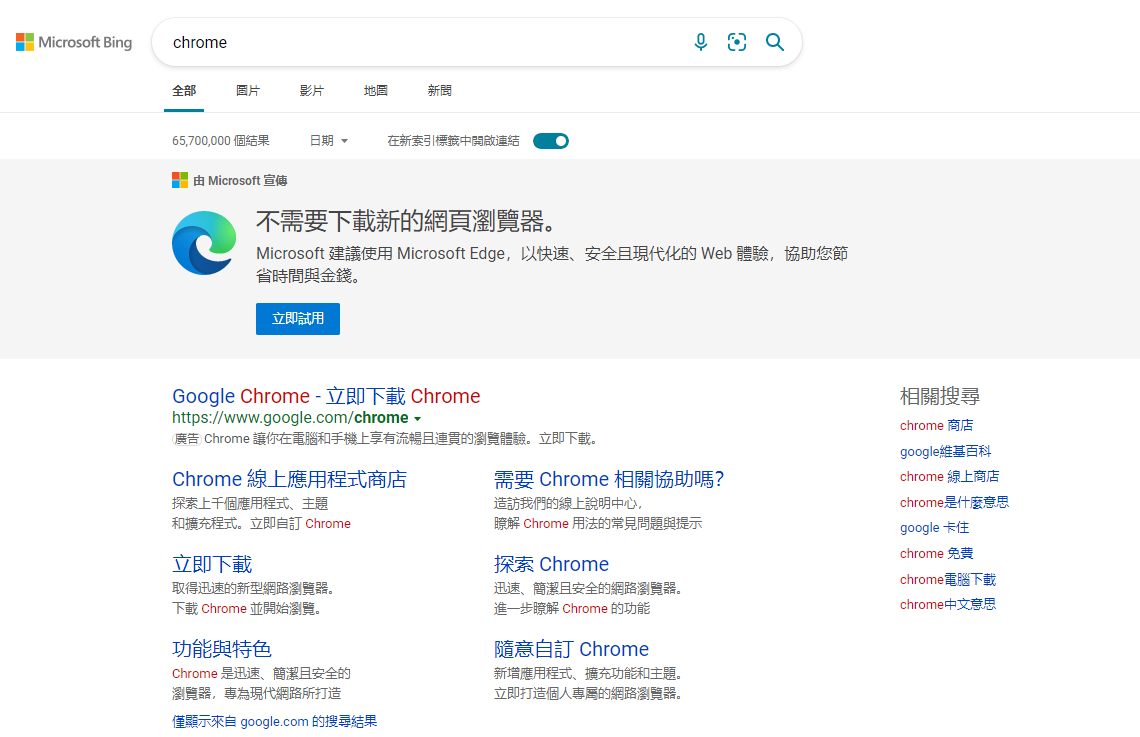Start voice search with microphone icon
Image resolution: width=1140 pixels, height=737 pixels.
[700, 42]
